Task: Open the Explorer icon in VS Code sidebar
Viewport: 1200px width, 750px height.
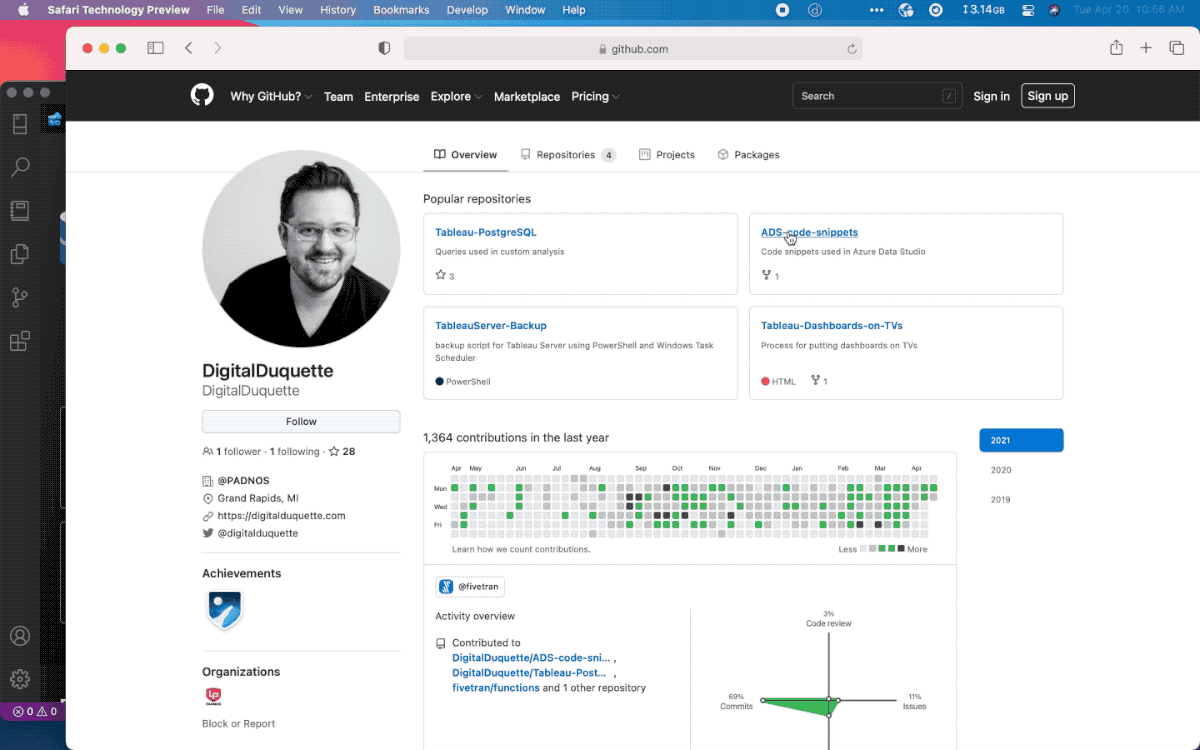Action: point(19,254)
